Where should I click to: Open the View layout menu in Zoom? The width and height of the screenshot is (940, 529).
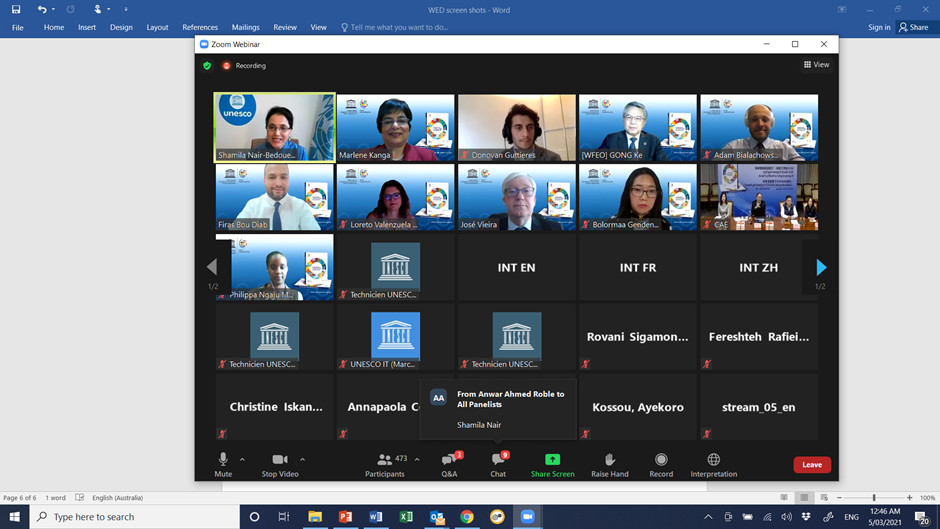point(817,65)
